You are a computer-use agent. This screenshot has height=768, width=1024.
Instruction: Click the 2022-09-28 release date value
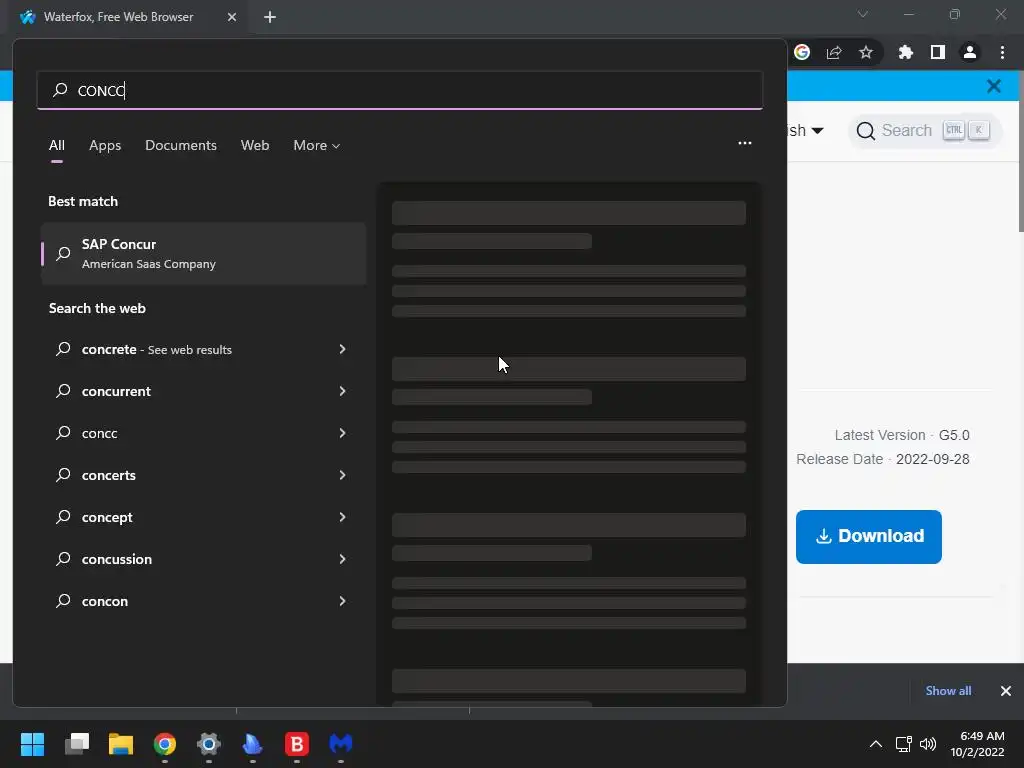(933, 459)
